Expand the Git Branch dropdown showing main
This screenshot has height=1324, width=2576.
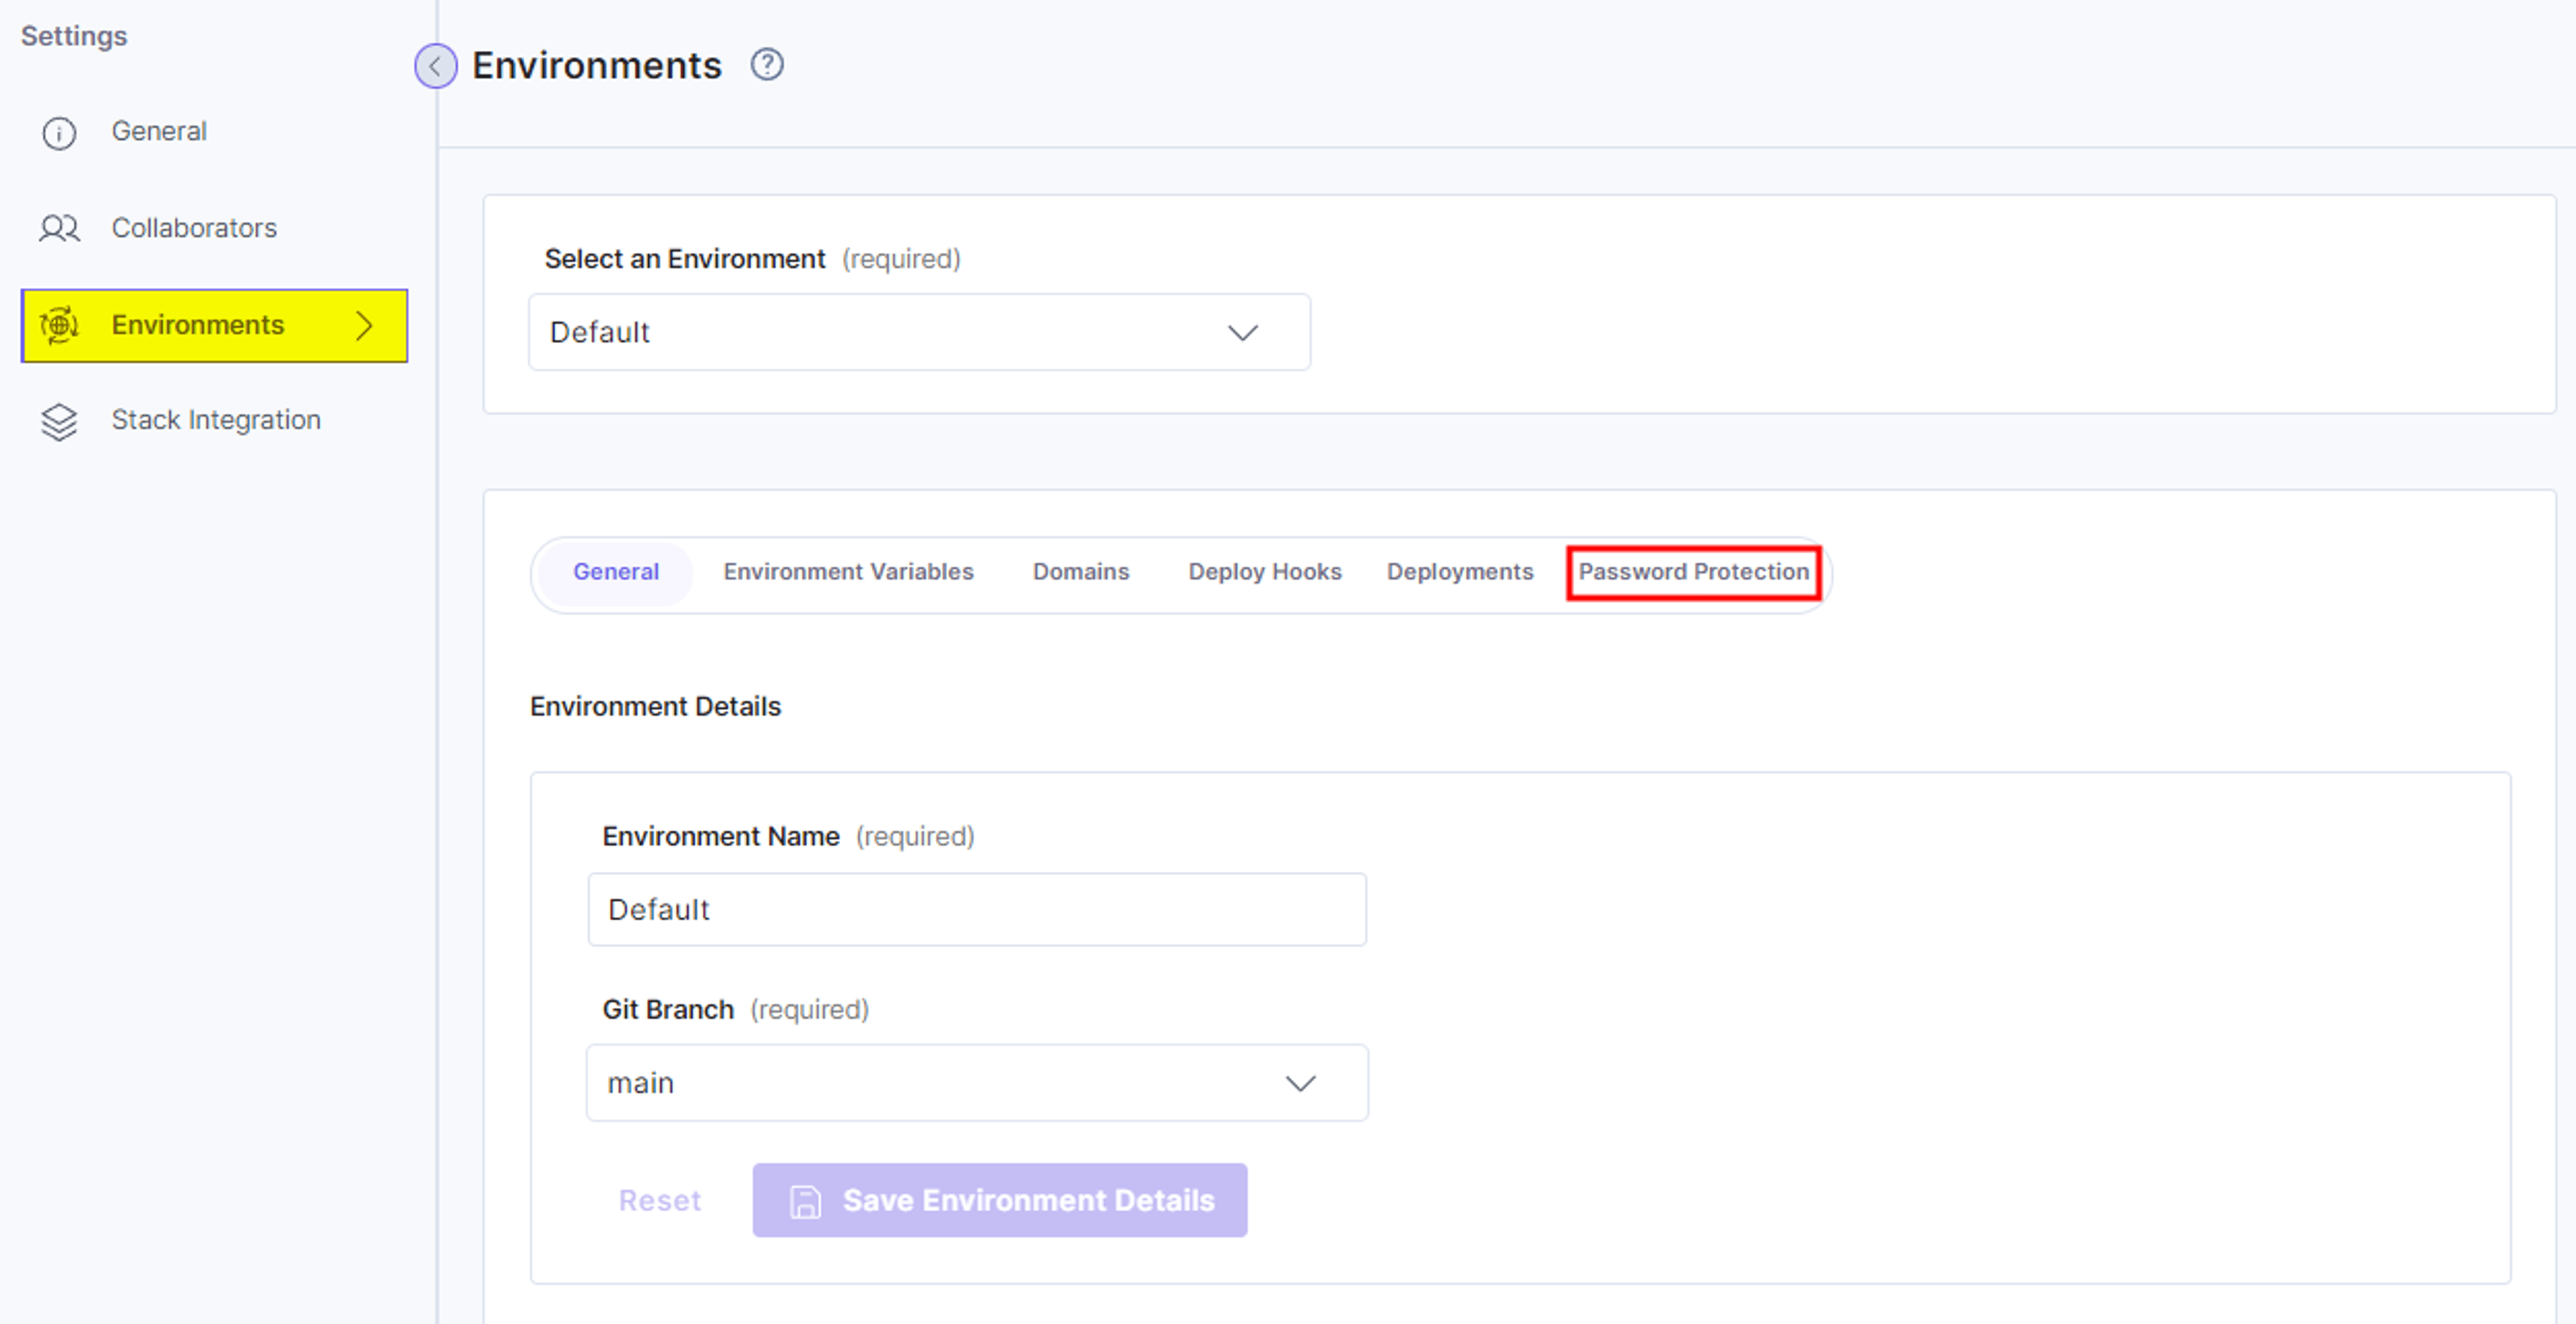(977, 1083)
